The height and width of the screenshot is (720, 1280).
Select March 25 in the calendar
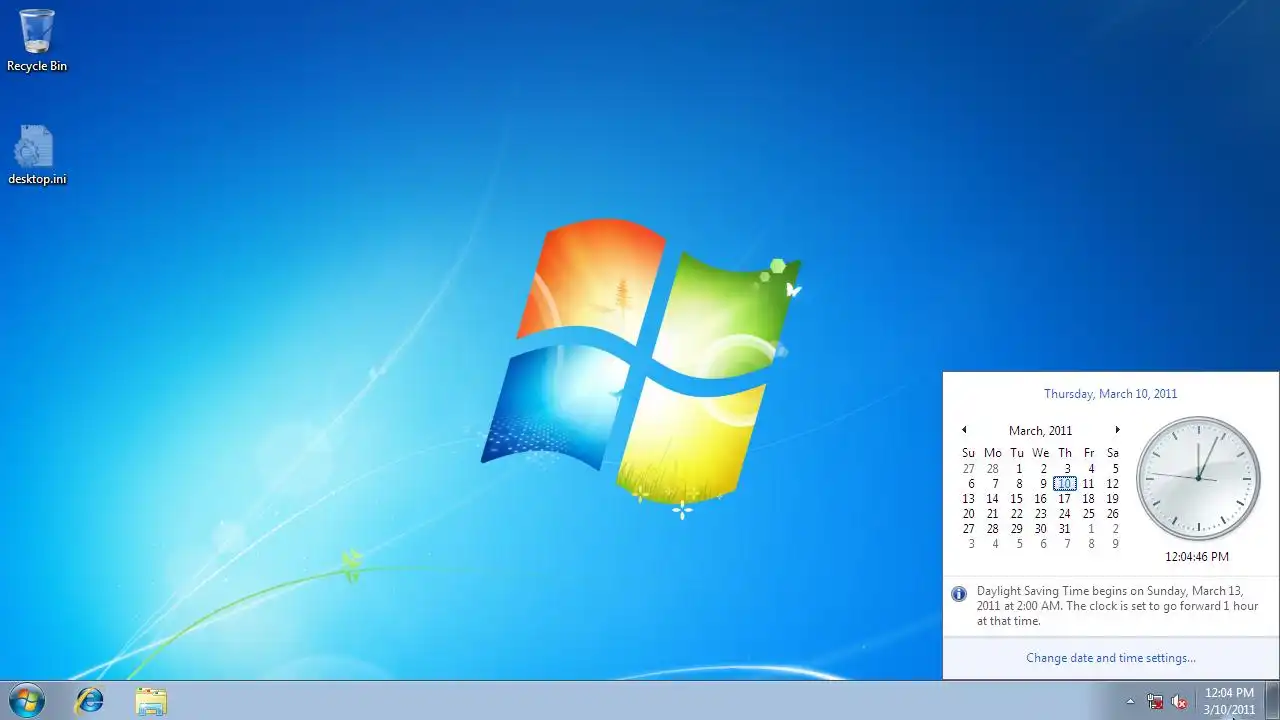(x=1088, y=514)
